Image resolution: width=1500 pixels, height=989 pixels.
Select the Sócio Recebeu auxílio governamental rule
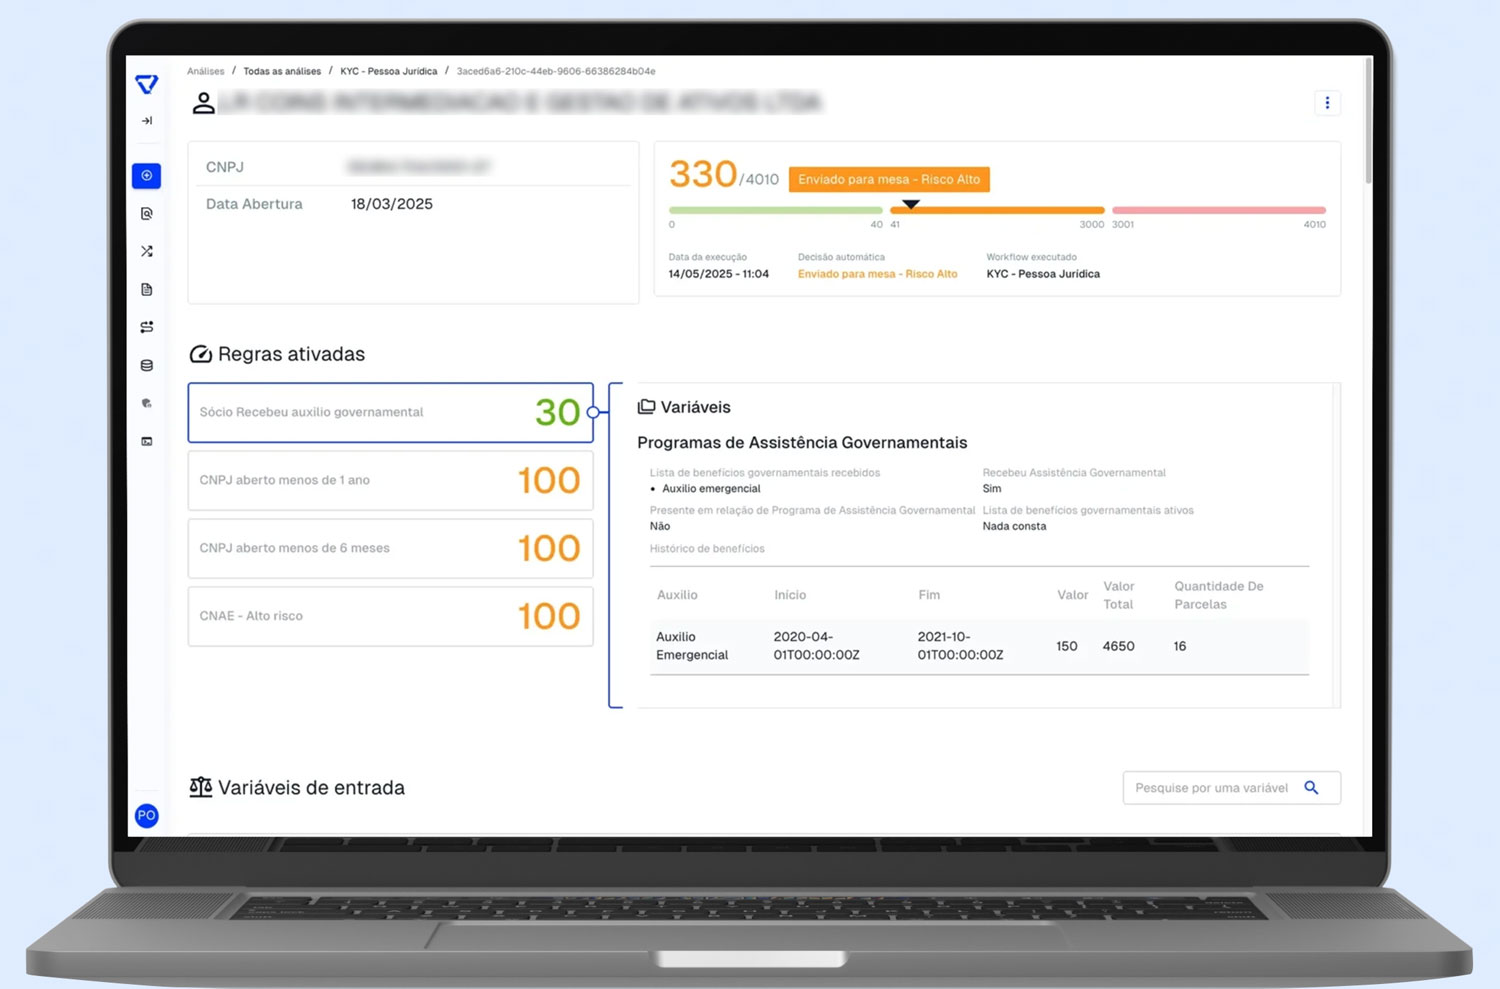(x=390, y=412)
